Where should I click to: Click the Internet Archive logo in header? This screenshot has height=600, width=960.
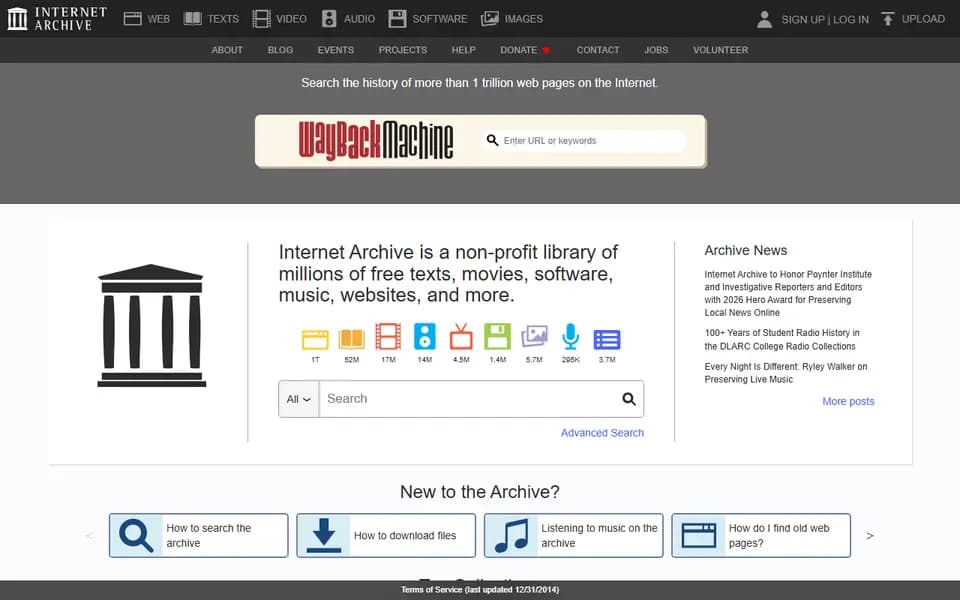[x=57, y=18]
